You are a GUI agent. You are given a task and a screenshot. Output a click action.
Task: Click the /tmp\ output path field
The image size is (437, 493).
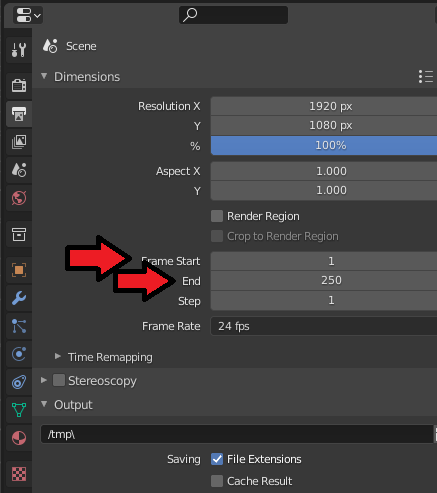pyautogui.click(x=237, y=434)
